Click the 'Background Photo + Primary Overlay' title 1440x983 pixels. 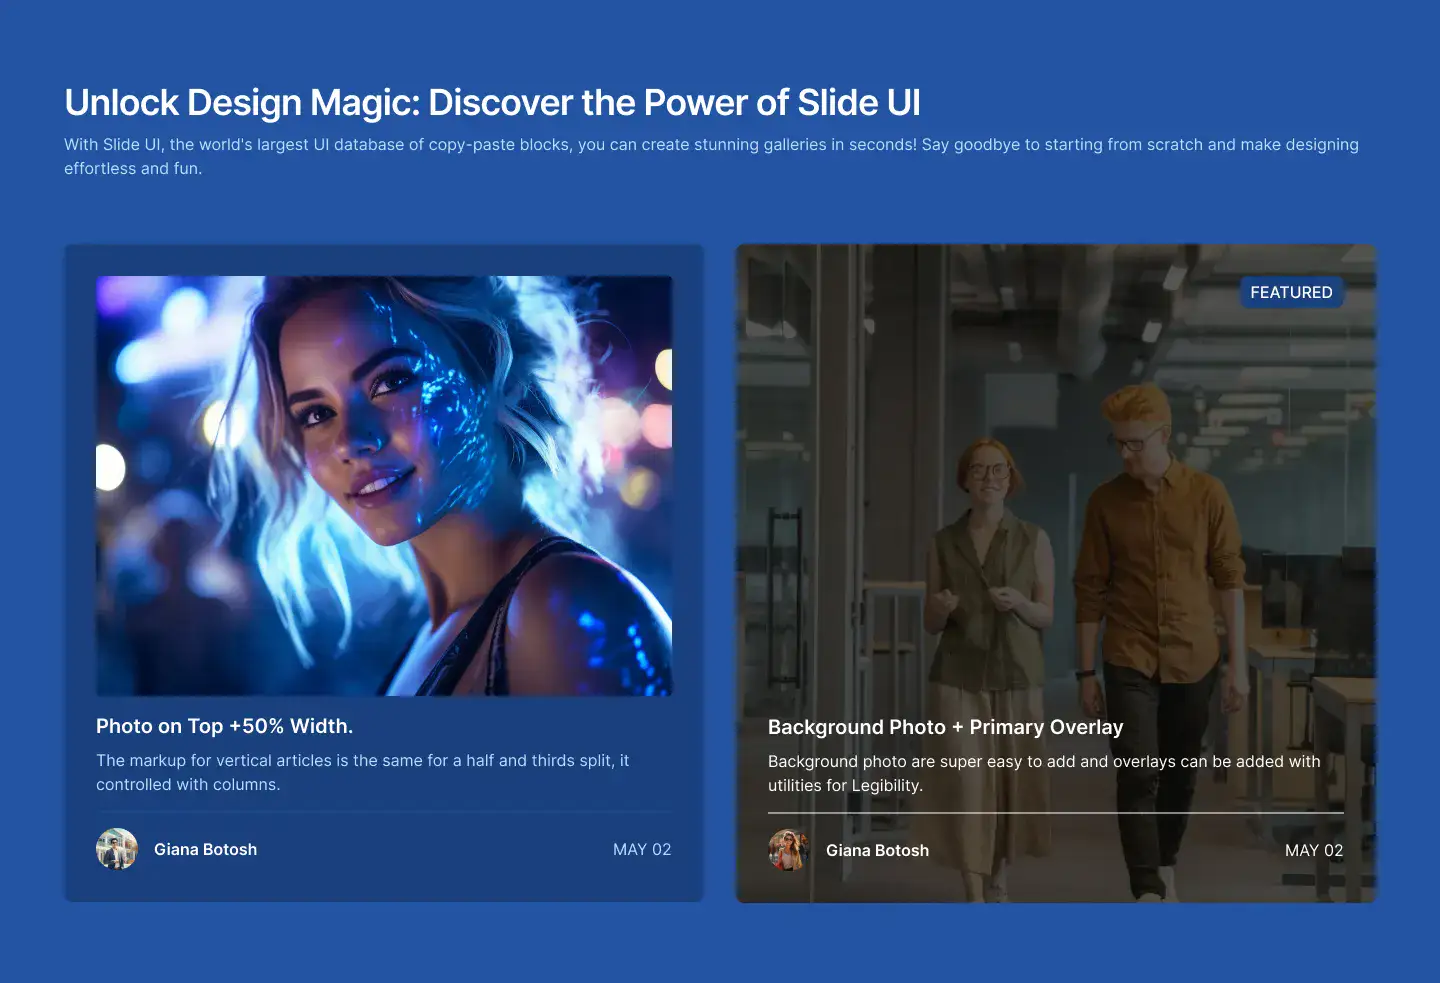click(945, 727)
